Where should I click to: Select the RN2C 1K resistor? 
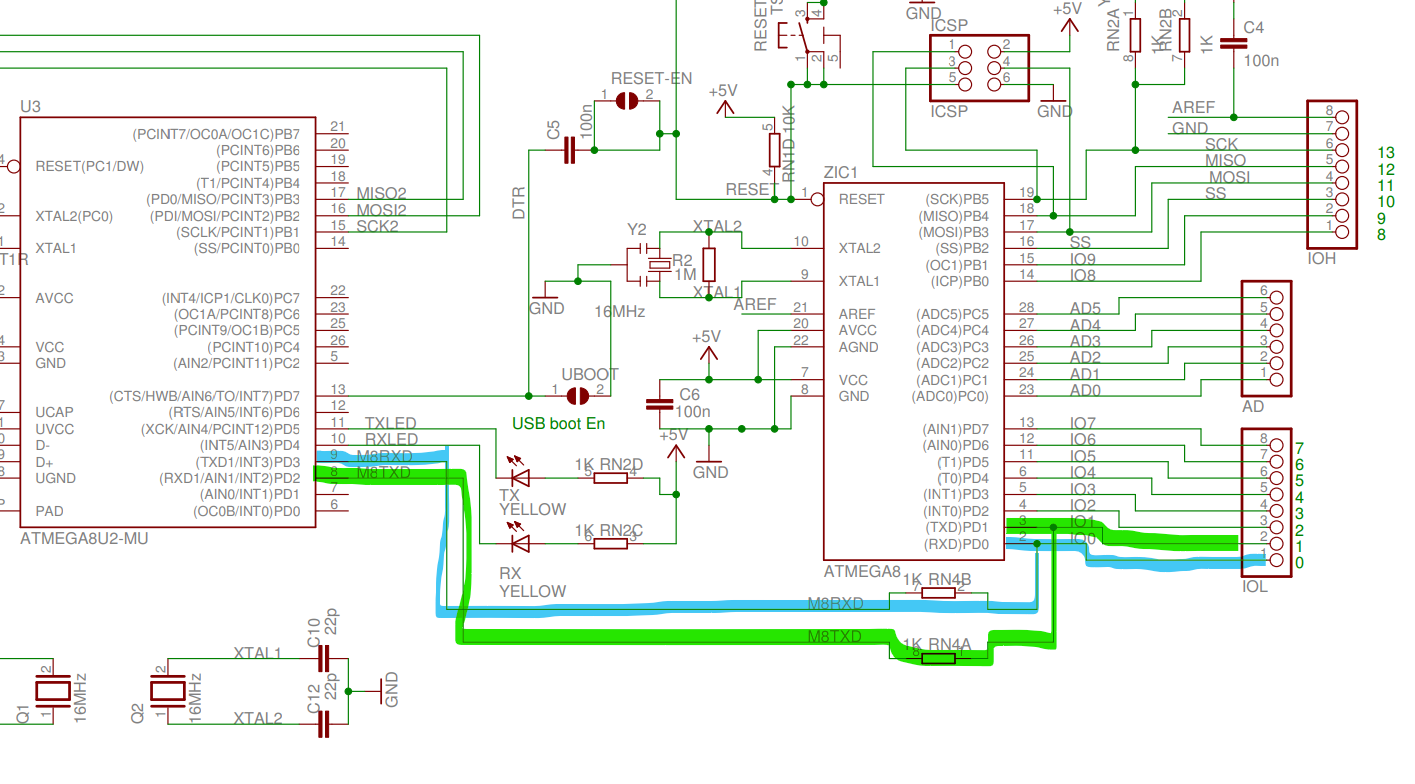point(611,543)
